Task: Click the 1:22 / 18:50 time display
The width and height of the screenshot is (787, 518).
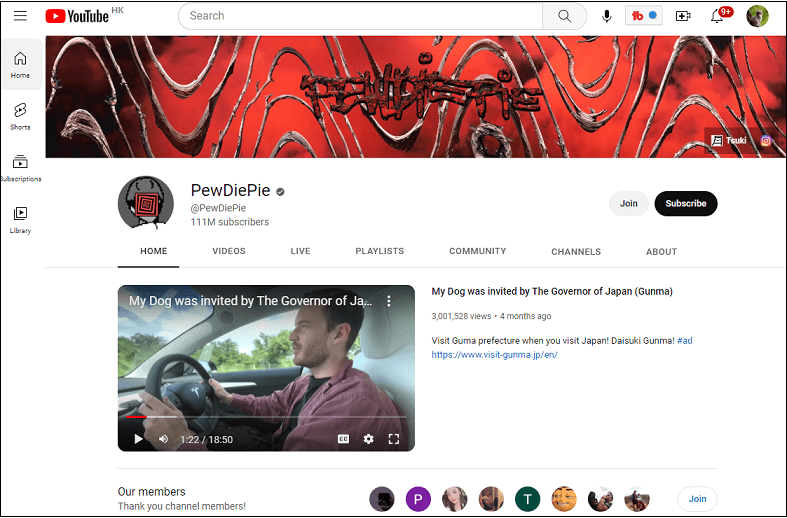Action: pos(207,440)
